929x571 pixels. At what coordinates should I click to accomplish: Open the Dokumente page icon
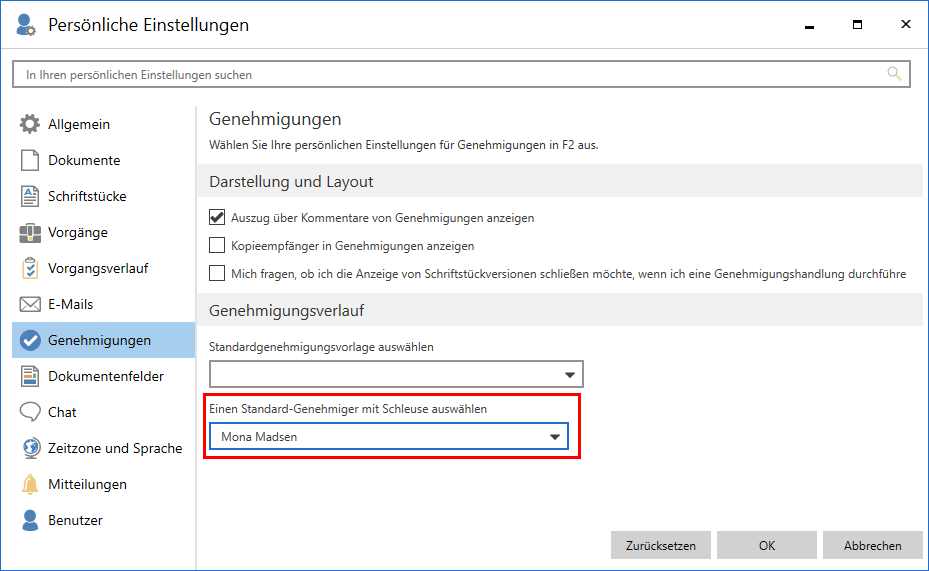click(30, 161)
